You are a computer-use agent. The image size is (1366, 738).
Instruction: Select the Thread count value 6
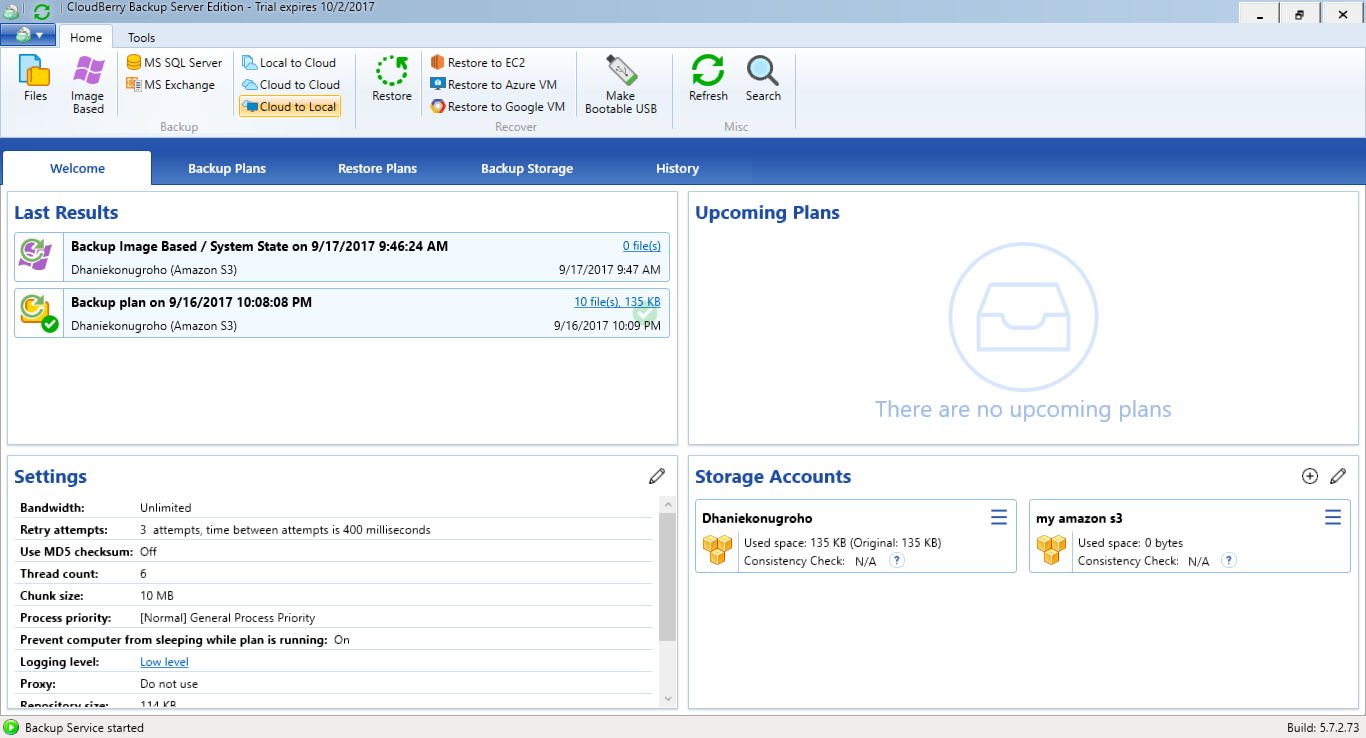point(144,573)
